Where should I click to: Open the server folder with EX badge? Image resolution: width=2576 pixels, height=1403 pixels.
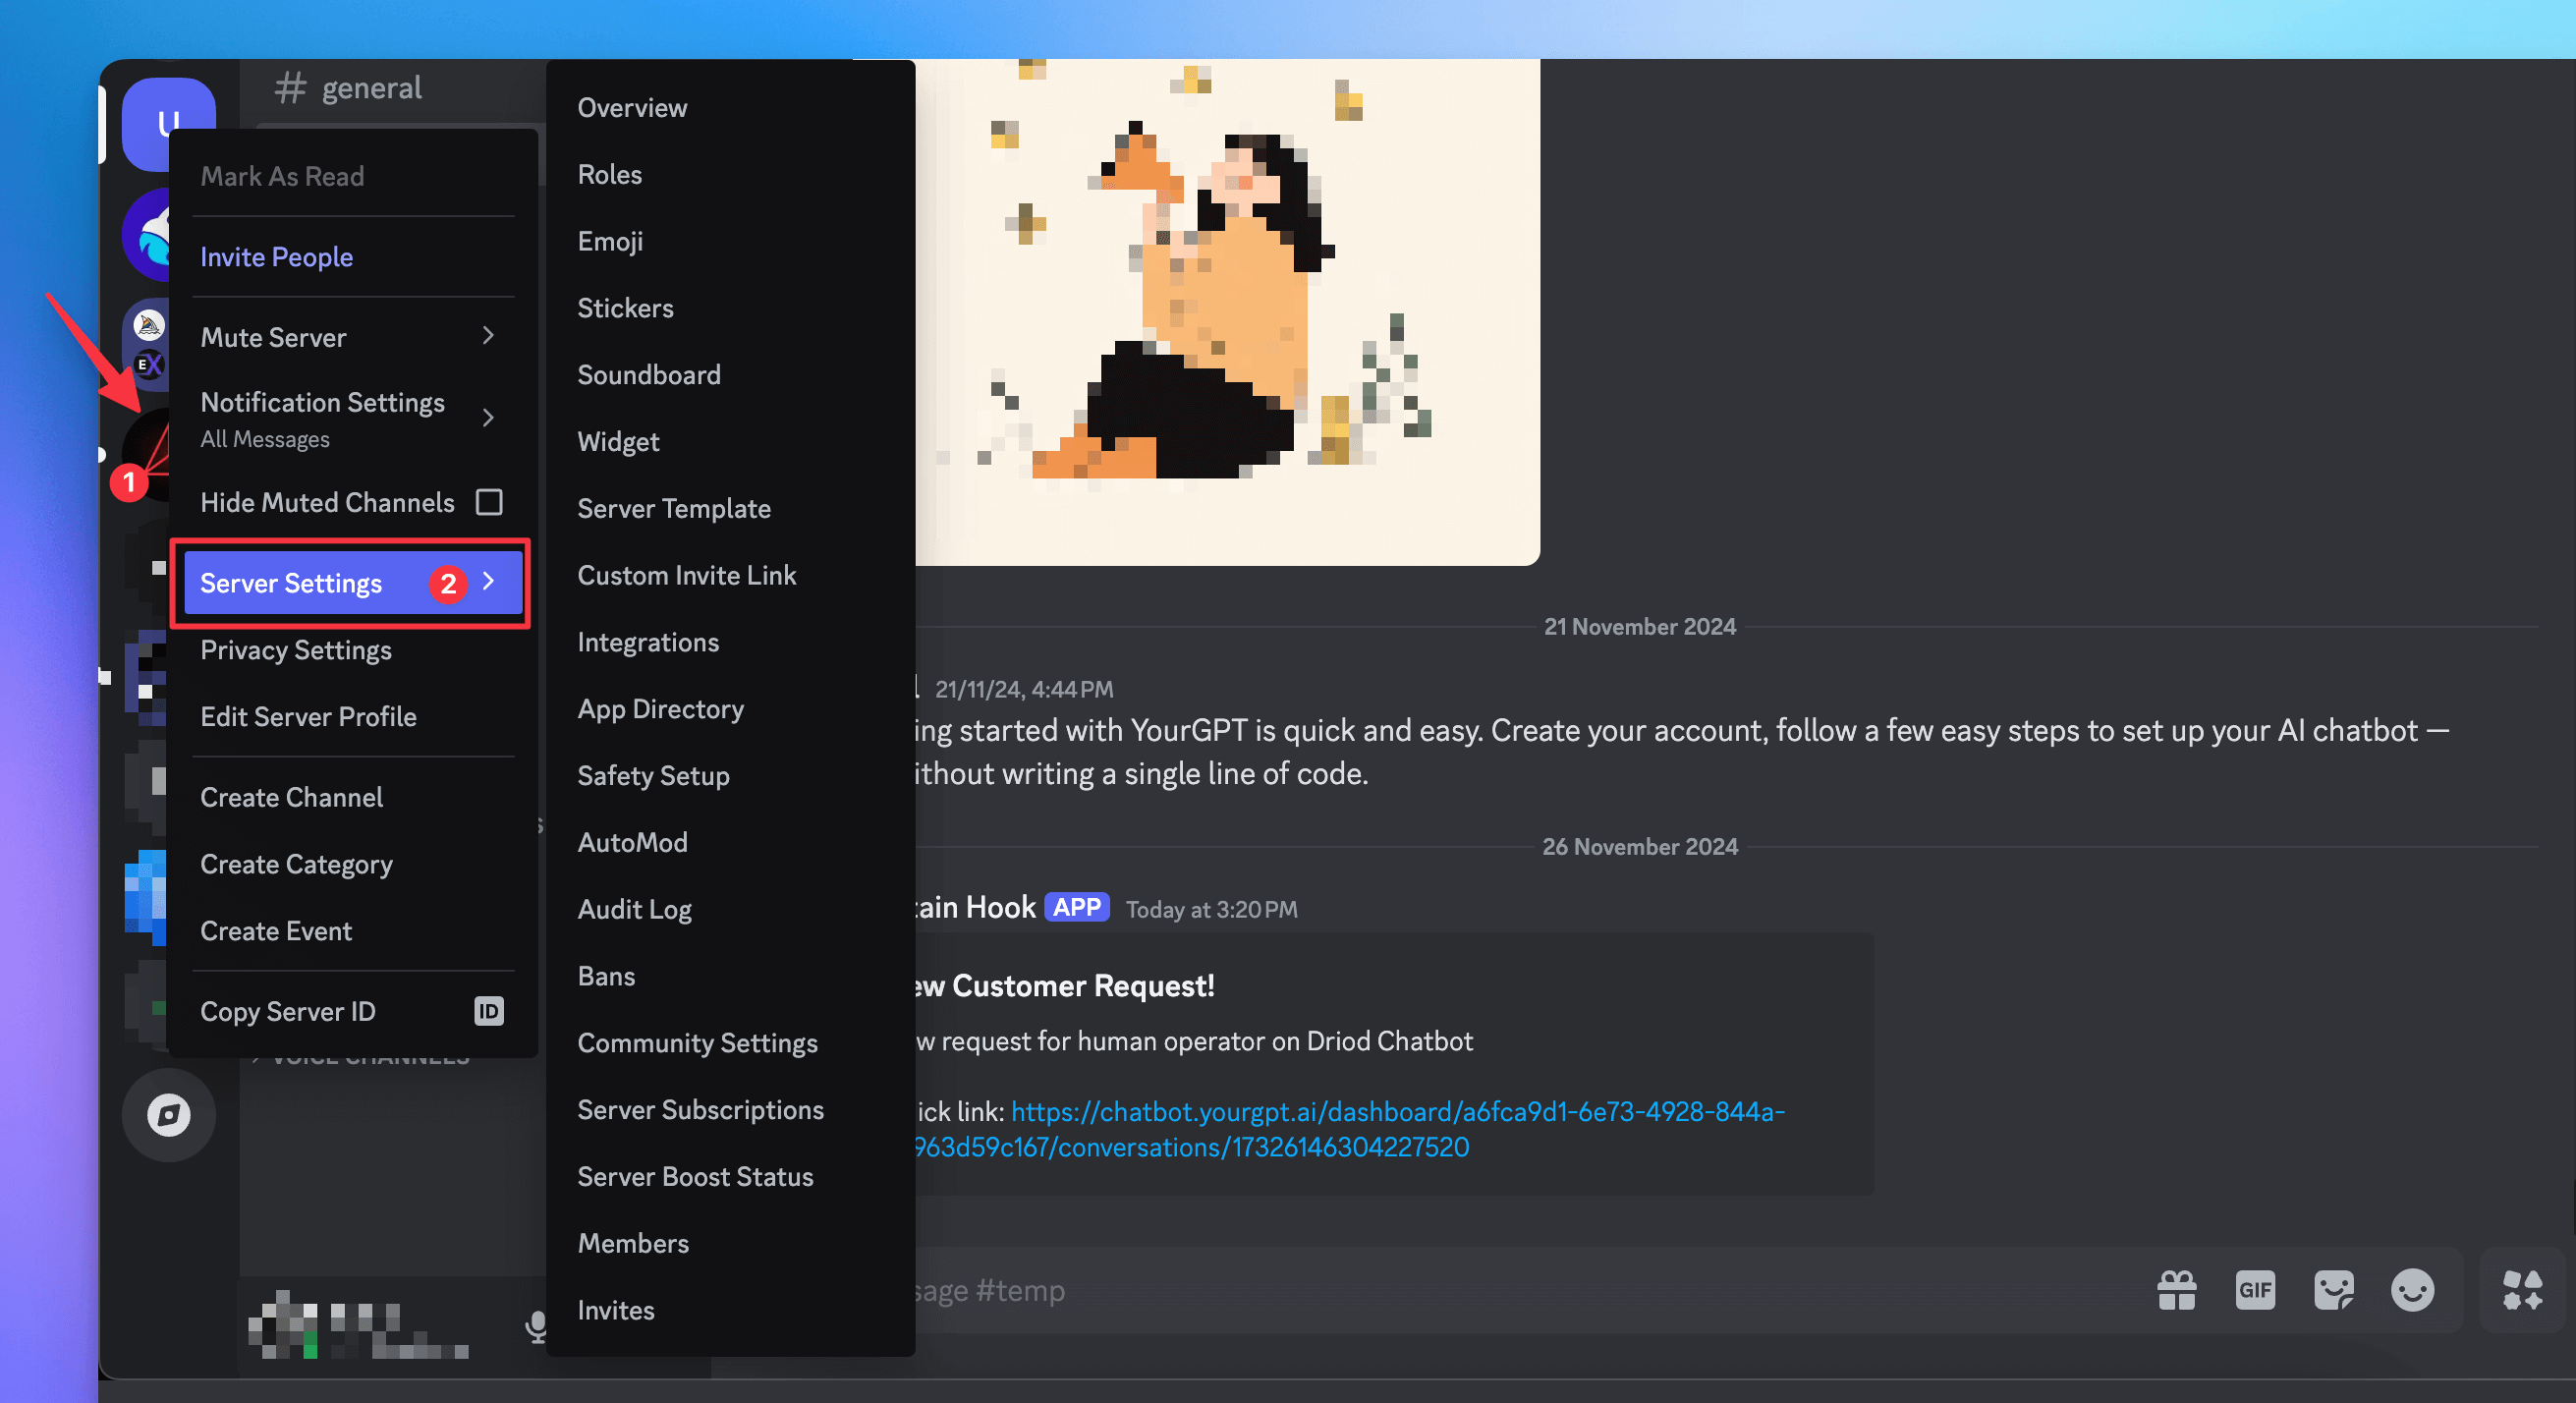(x=148, y=344)
